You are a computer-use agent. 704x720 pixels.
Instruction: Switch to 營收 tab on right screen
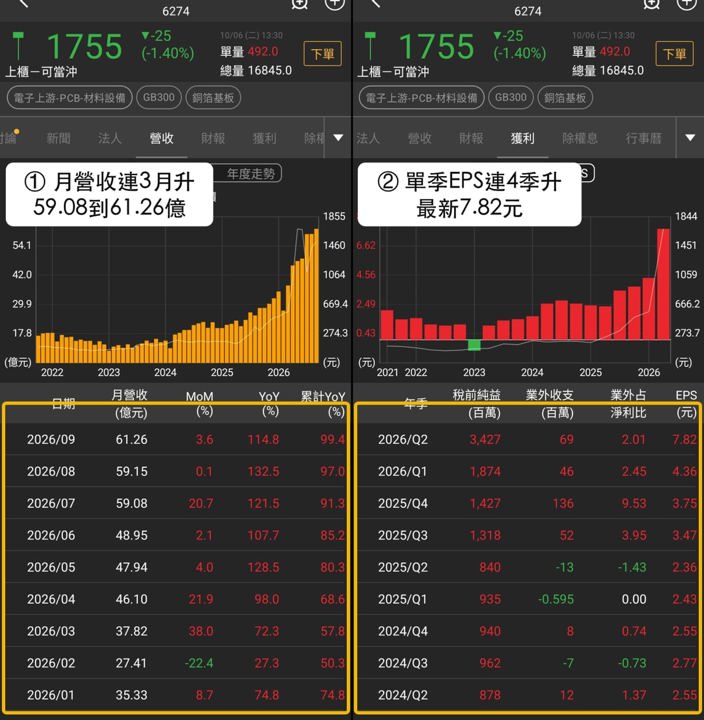(420, 138)
